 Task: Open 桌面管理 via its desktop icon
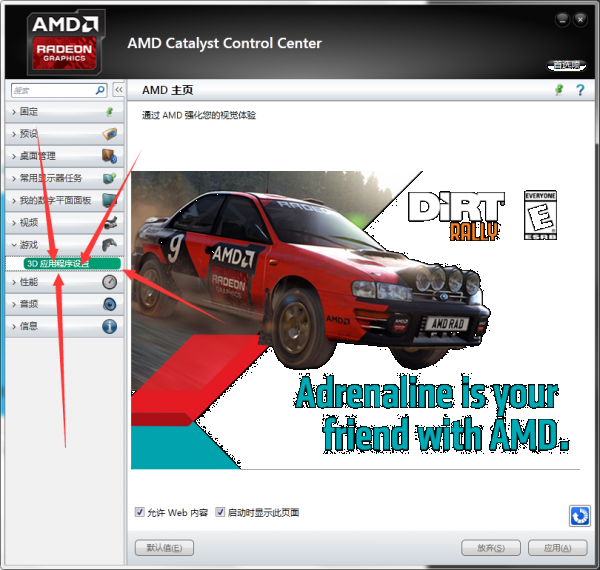coord(109,156)
